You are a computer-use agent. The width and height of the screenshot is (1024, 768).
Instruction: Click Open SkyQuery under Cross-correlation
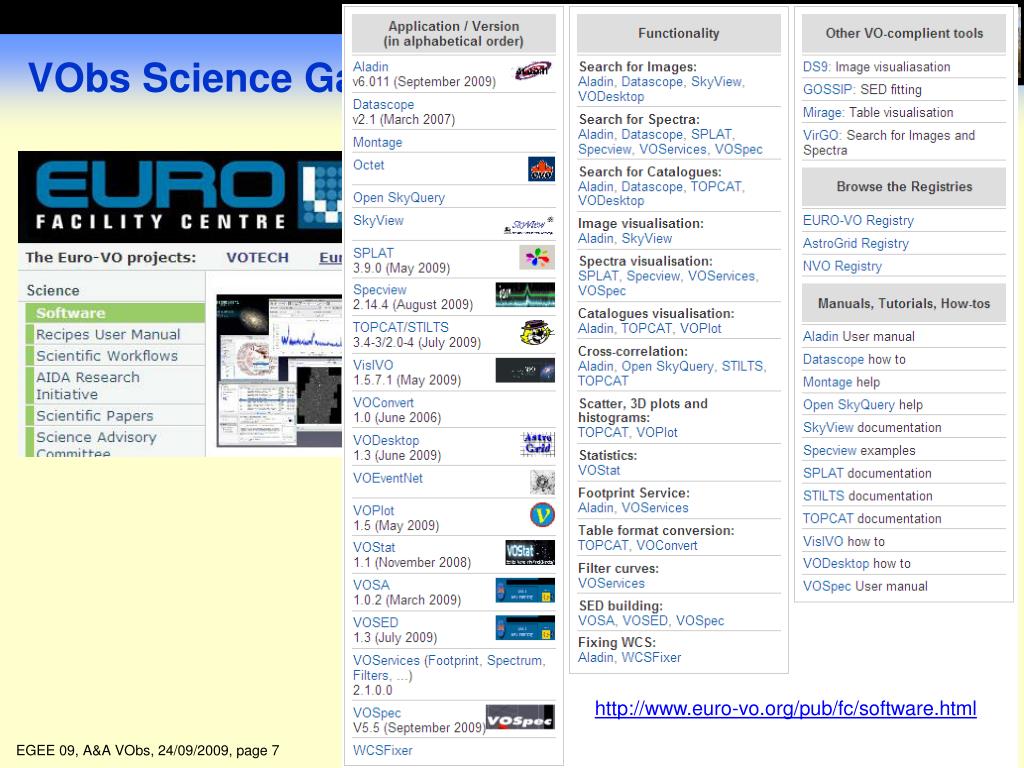point(667,366)
